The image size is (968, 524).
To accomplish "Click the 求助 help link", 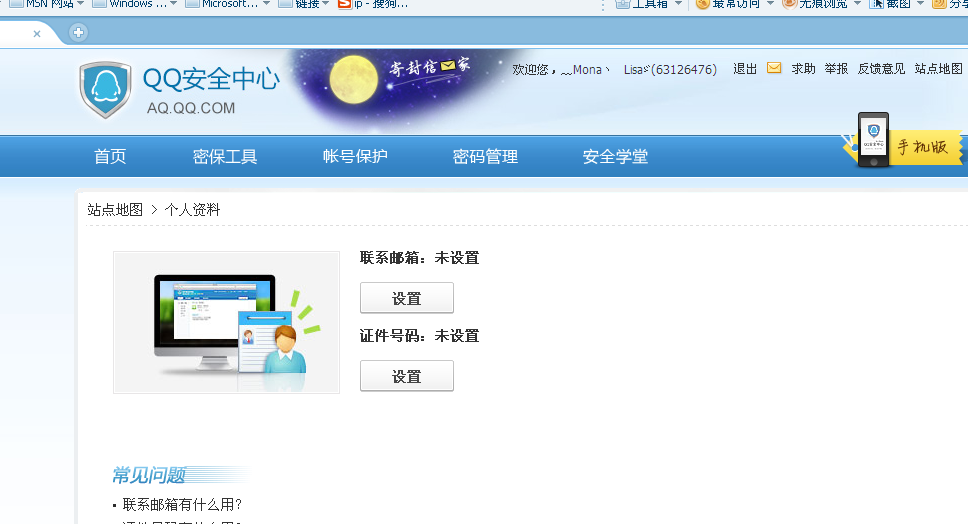I will (x=803, y=69).
